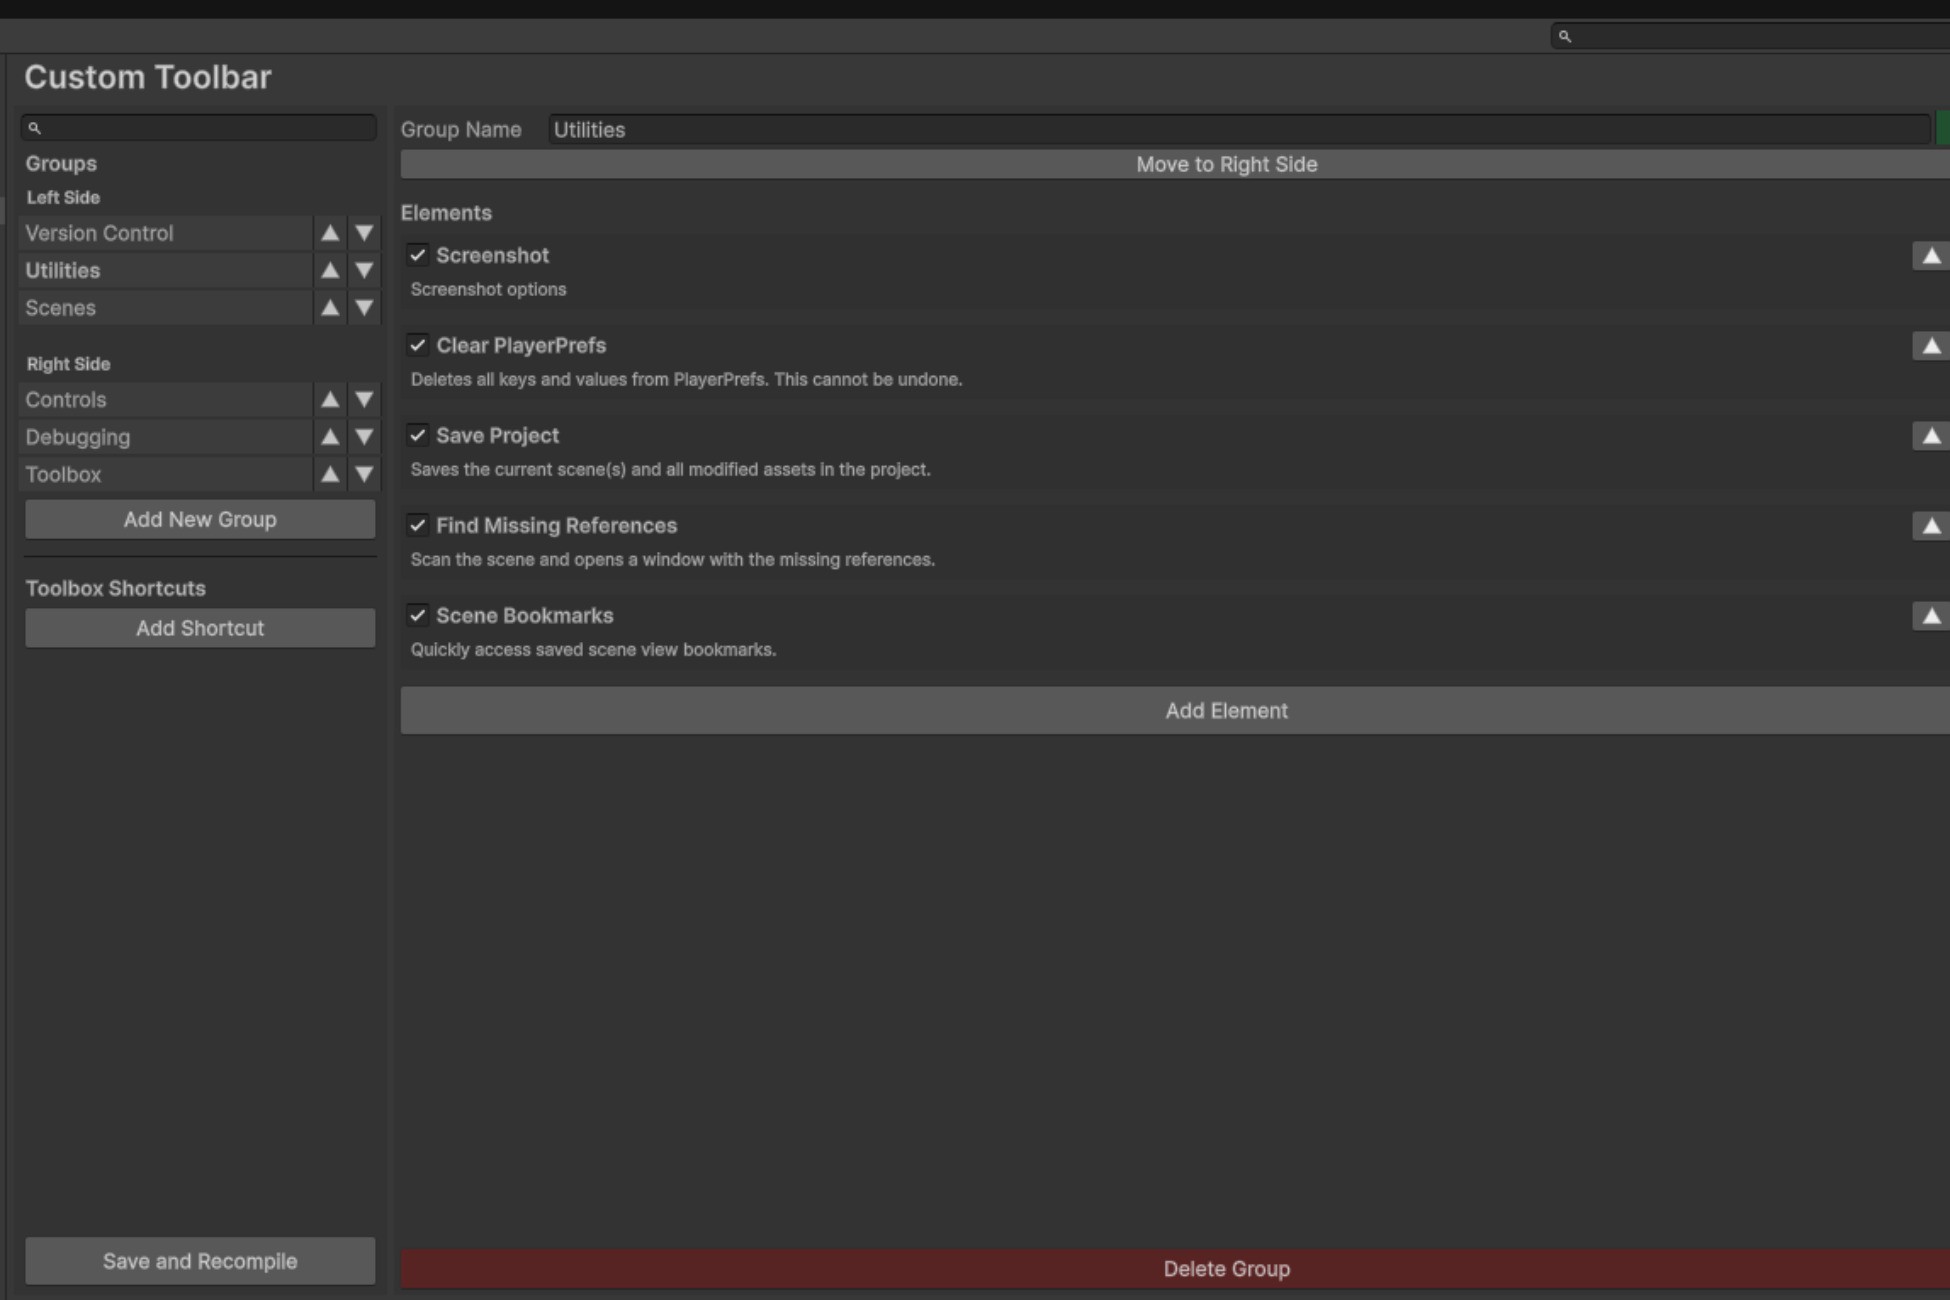Uncheck the Clear PlayerPrefs element
The width and height of the screenshot is (1950, 1300).
pyautogui.click(x=418, y=345)
